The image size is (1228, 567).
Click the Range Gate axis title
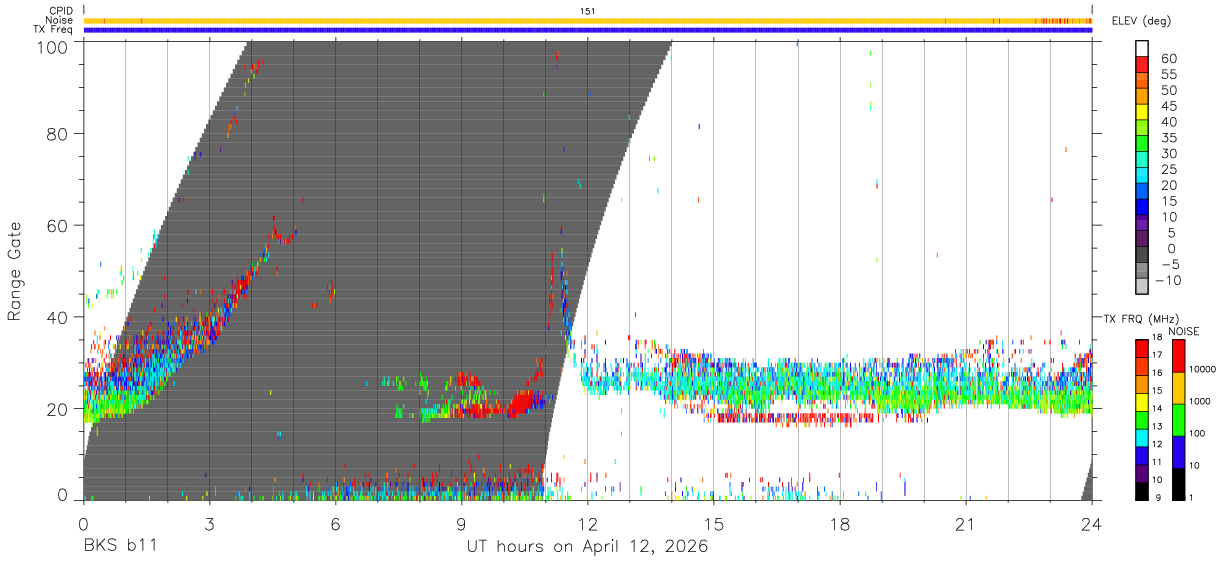coord(15,271)
